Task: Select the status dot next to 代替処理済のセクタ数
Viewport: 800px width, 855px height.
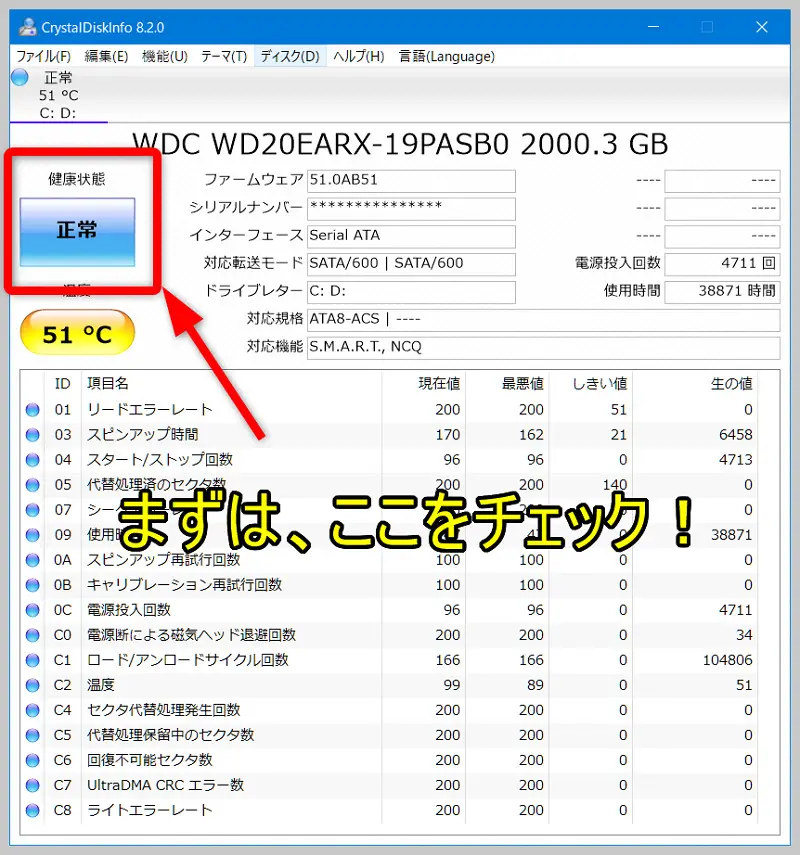Action: click(x=32, y=484)
